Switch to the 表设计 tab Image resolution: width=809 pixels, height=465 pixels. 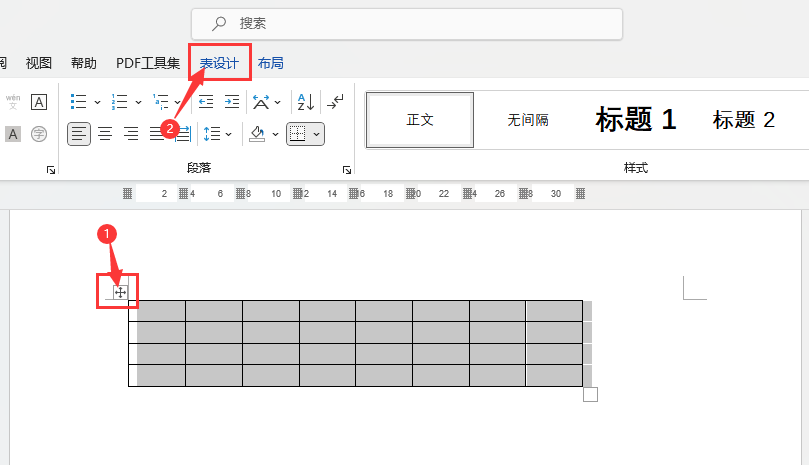click(x=219, y=63)
